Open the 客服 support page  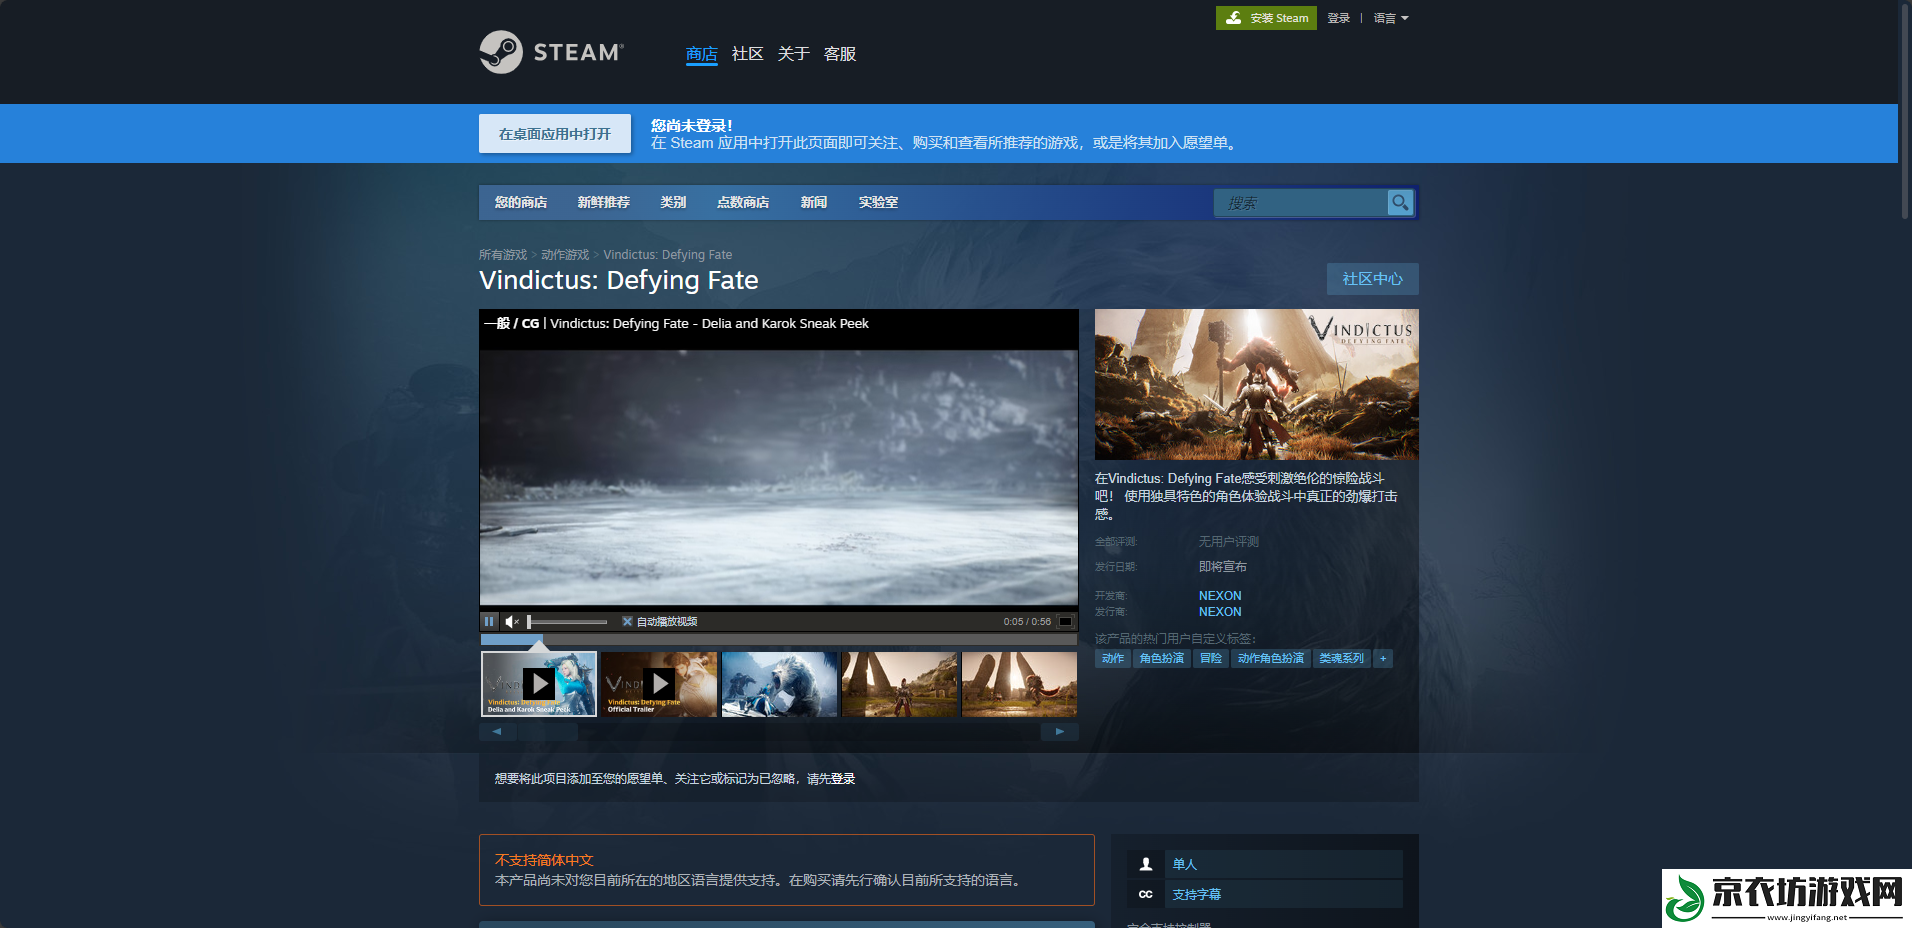pos(840,54)
